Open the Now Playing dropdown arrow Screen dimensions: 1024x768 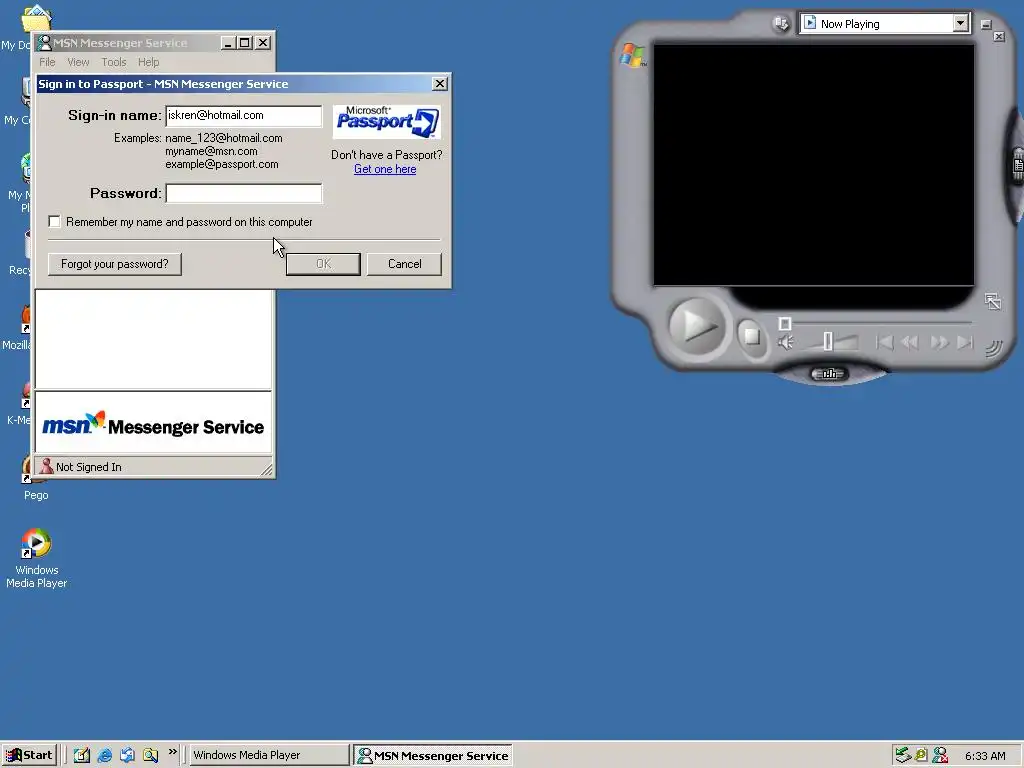[x=960, y=24]
